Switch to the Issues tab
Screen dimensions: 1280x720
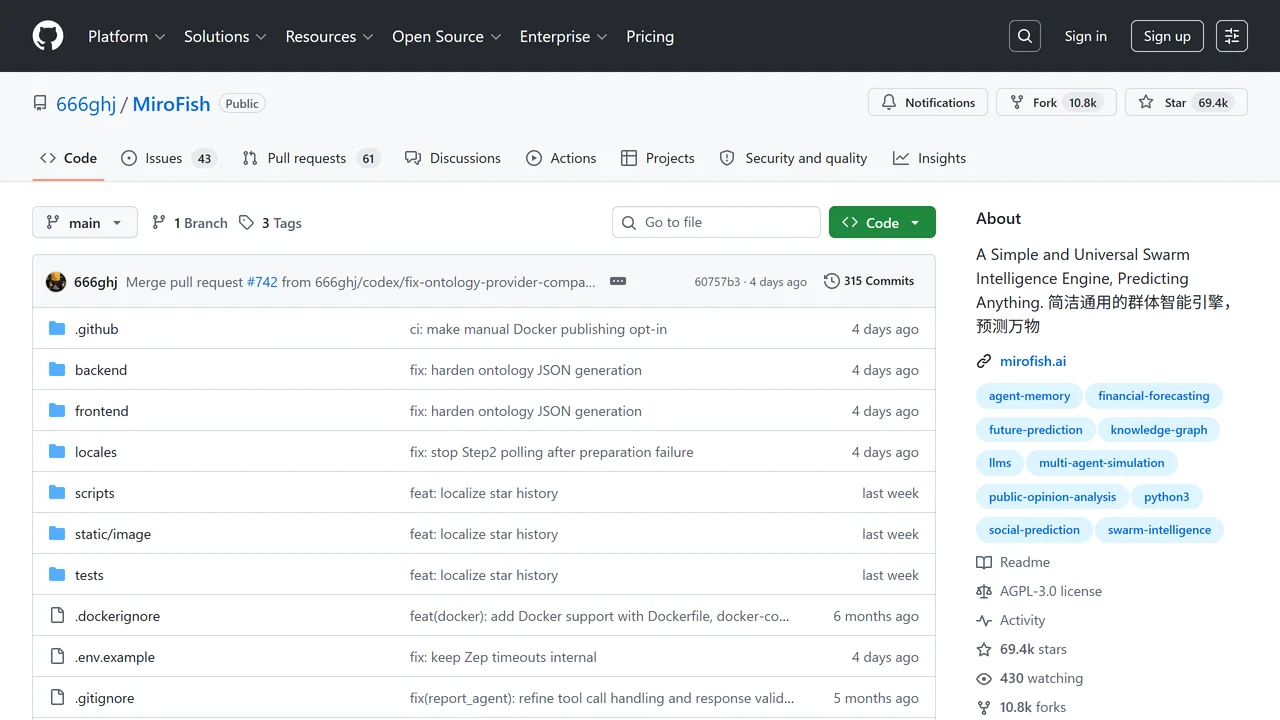169,158
